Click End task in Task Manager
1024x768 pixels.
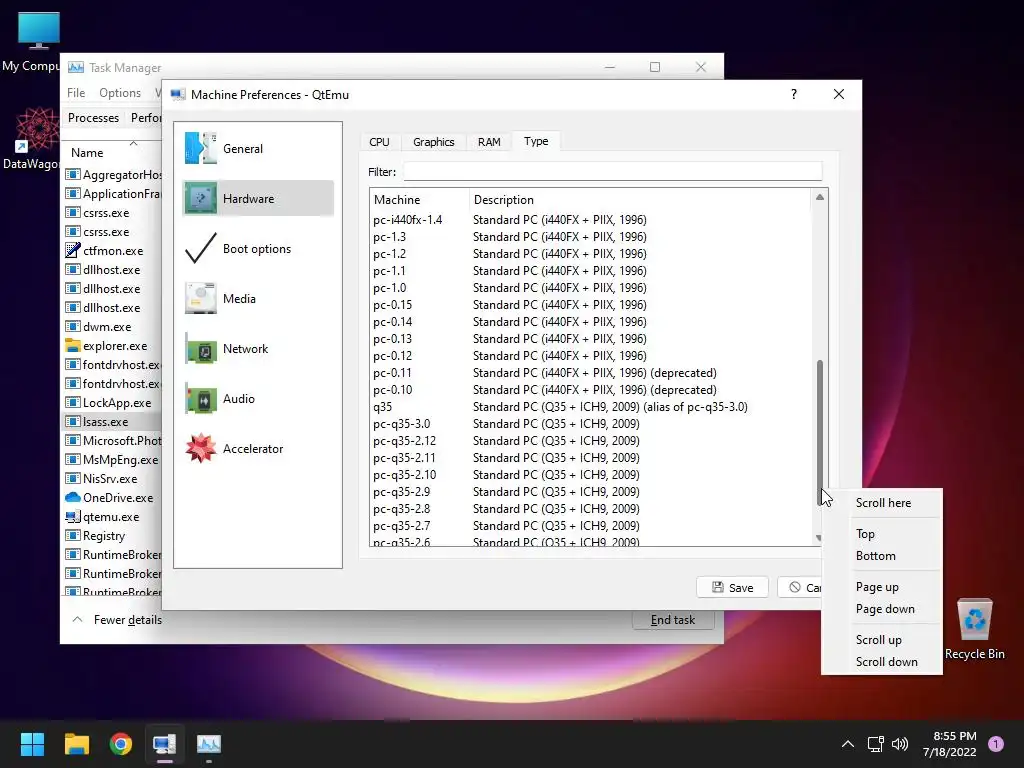(673, 620)
